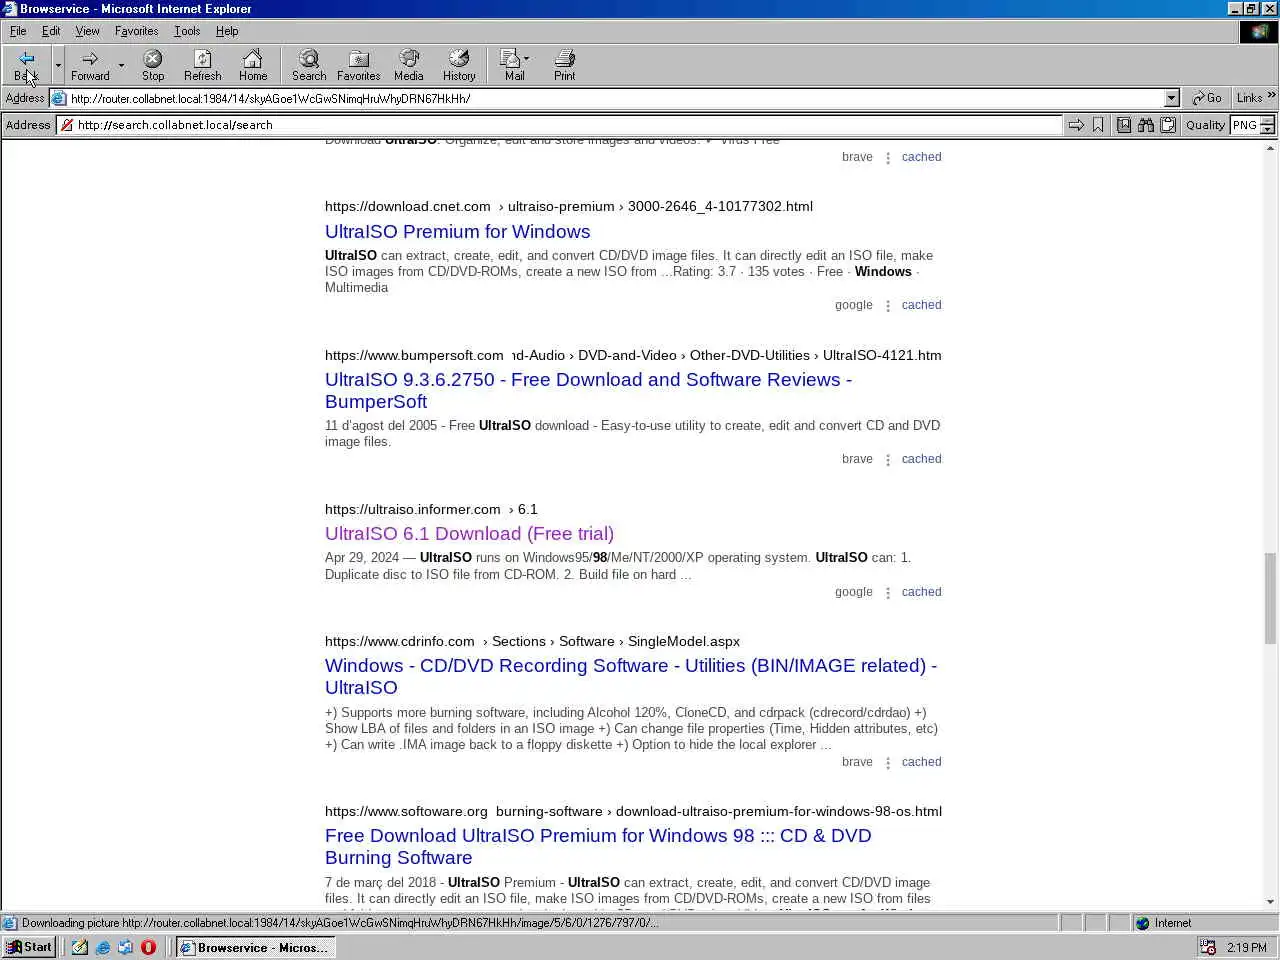
Task: Print the page with the Print button
Action: (x=565, y=65)
